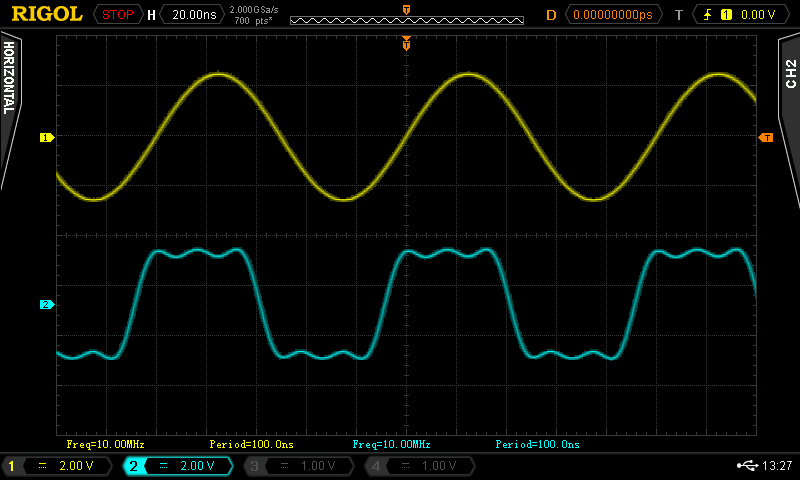800x480 pixels.
Task: Click the orange trigger level T marker
Action: click(x=766, y=138)
